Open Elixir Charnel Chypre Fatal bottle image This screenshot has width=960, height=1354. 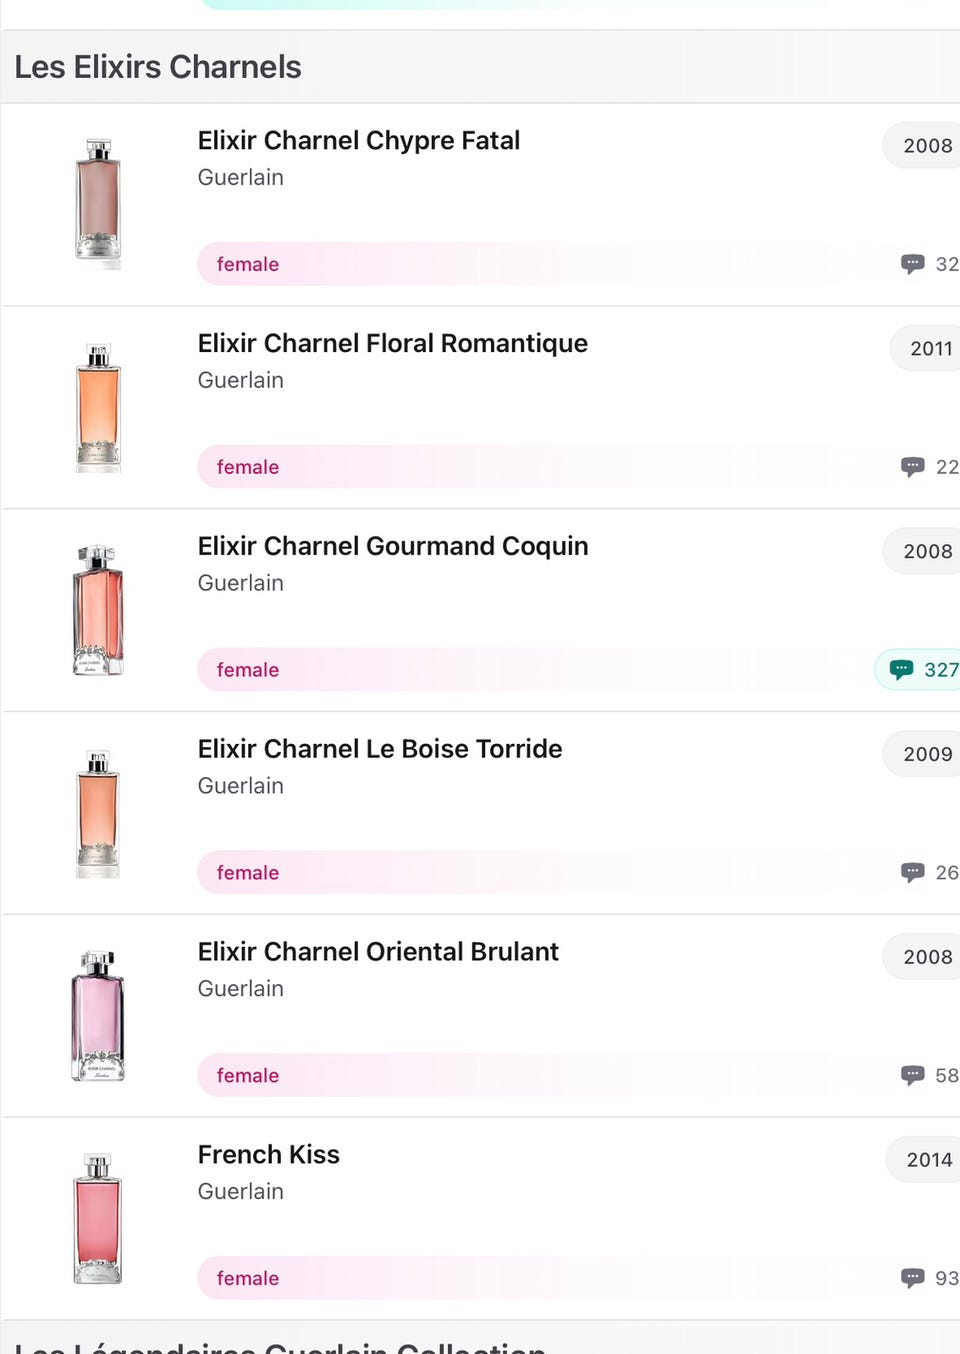[x=98, y=204]
